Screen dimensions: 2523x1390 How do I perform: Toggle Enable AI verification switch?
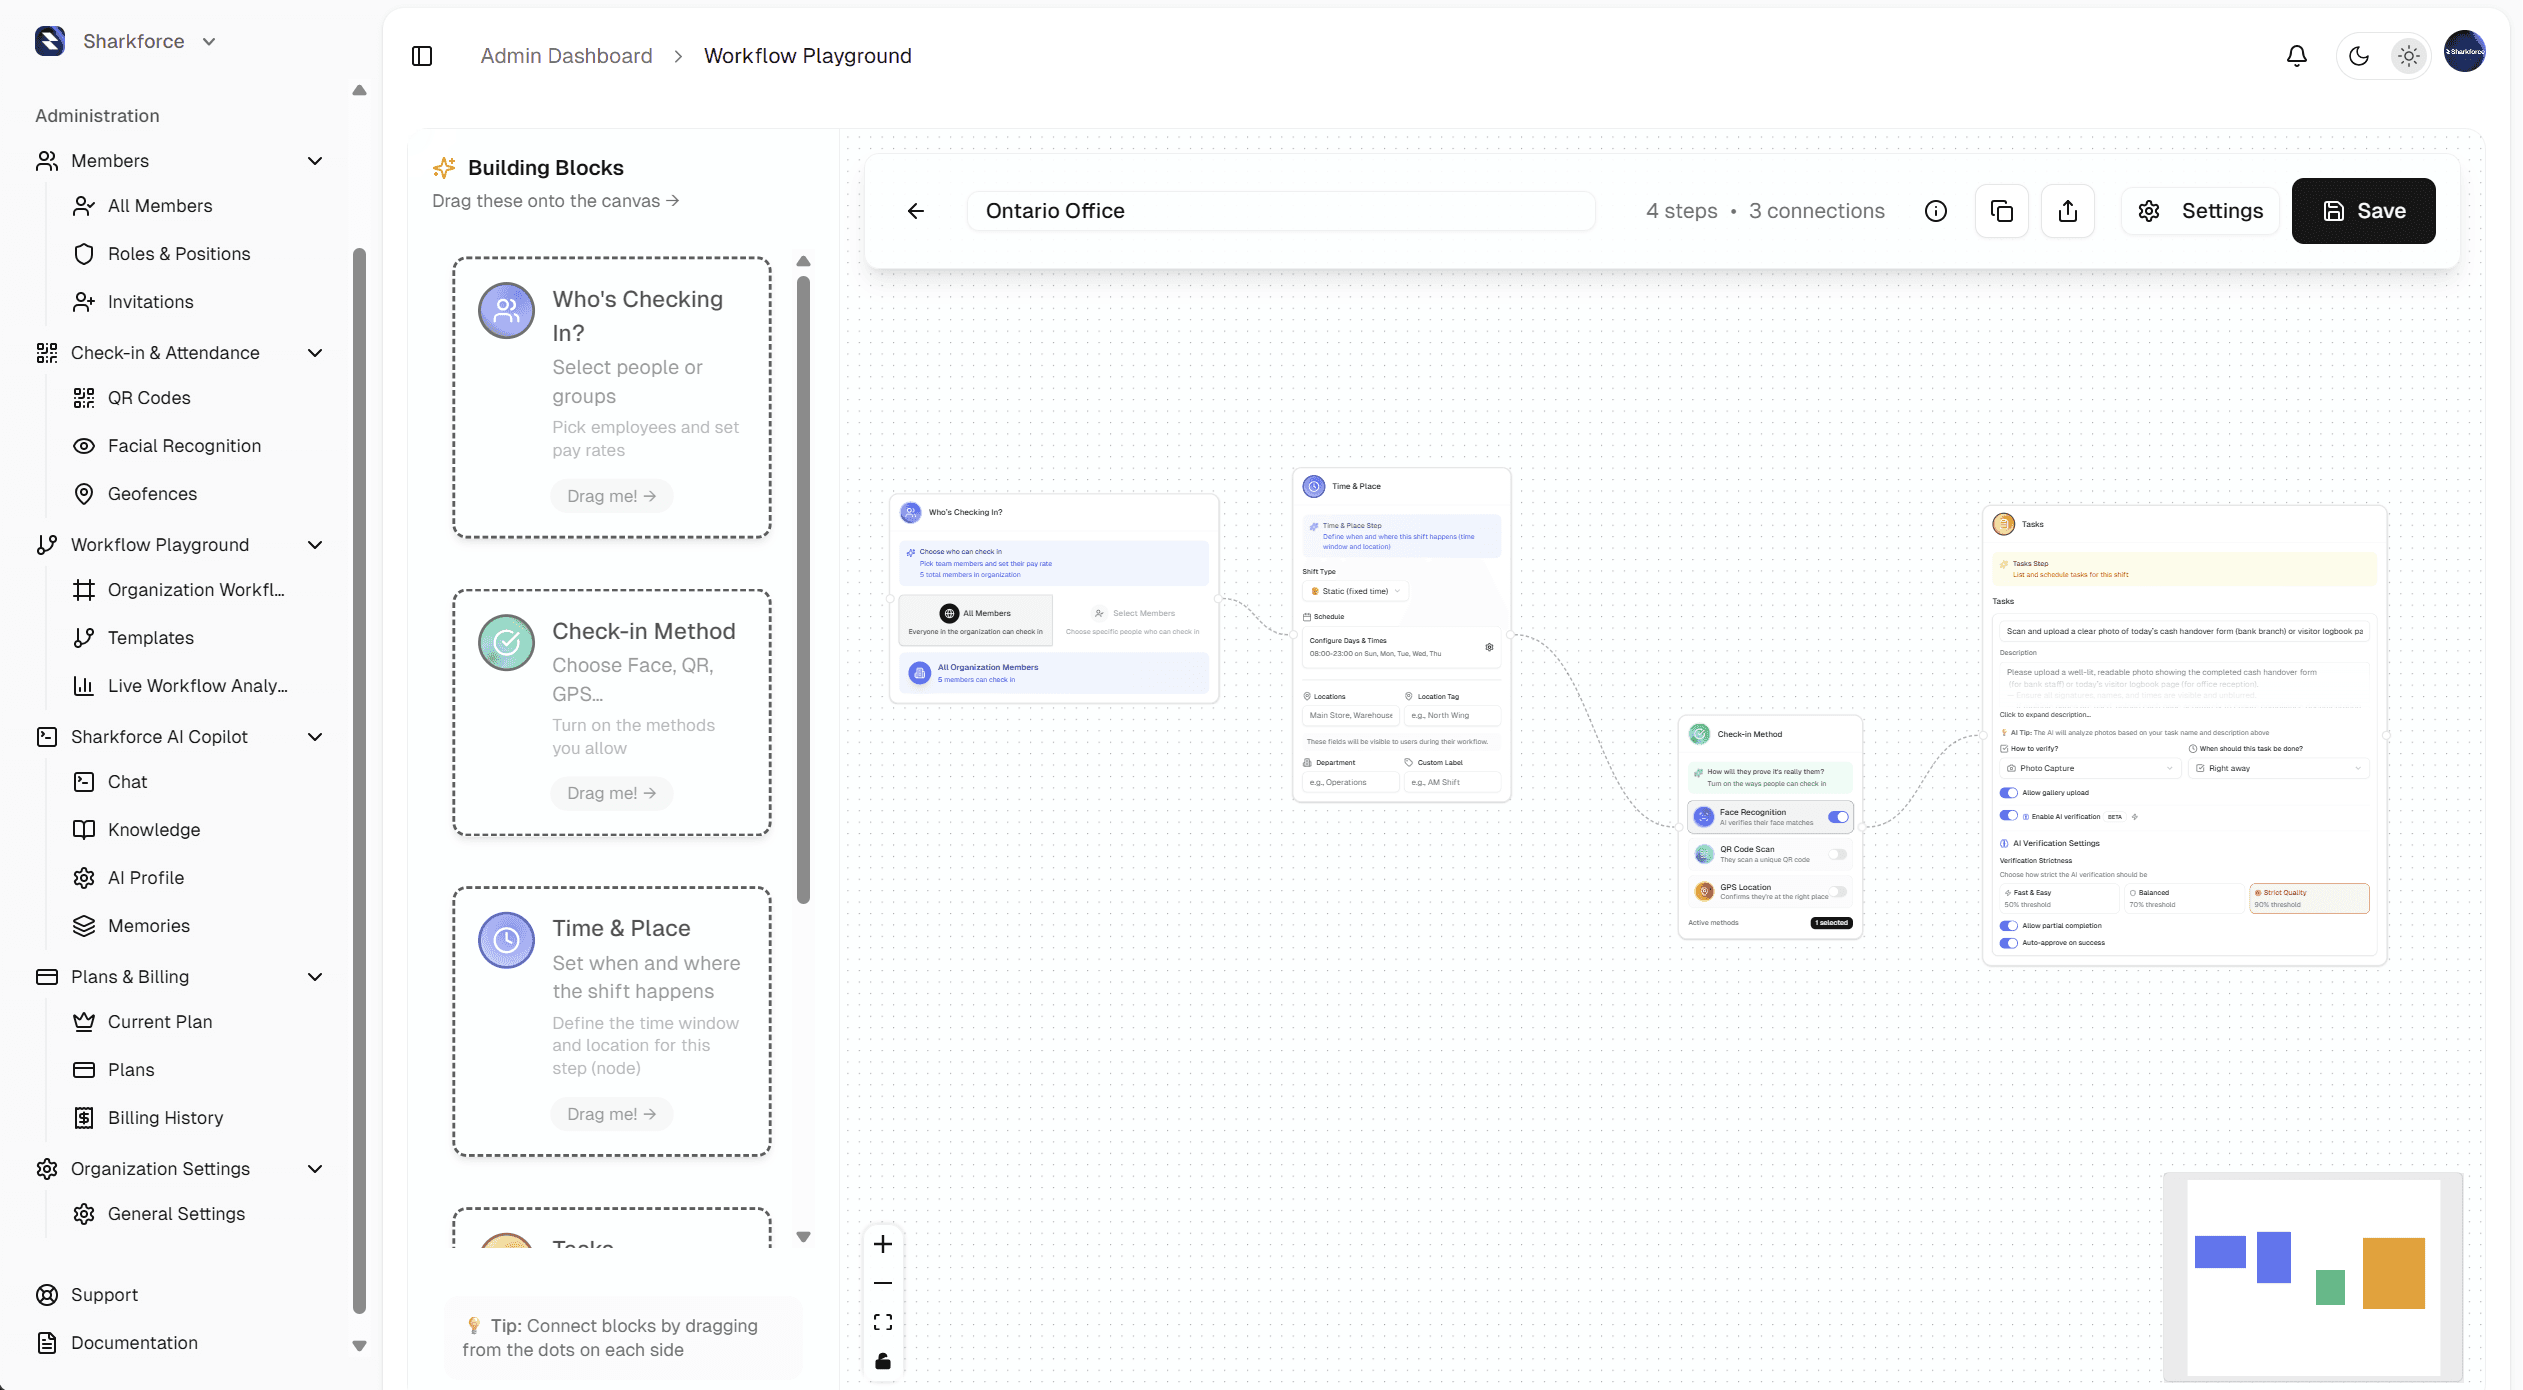[x=2008, y=816]
